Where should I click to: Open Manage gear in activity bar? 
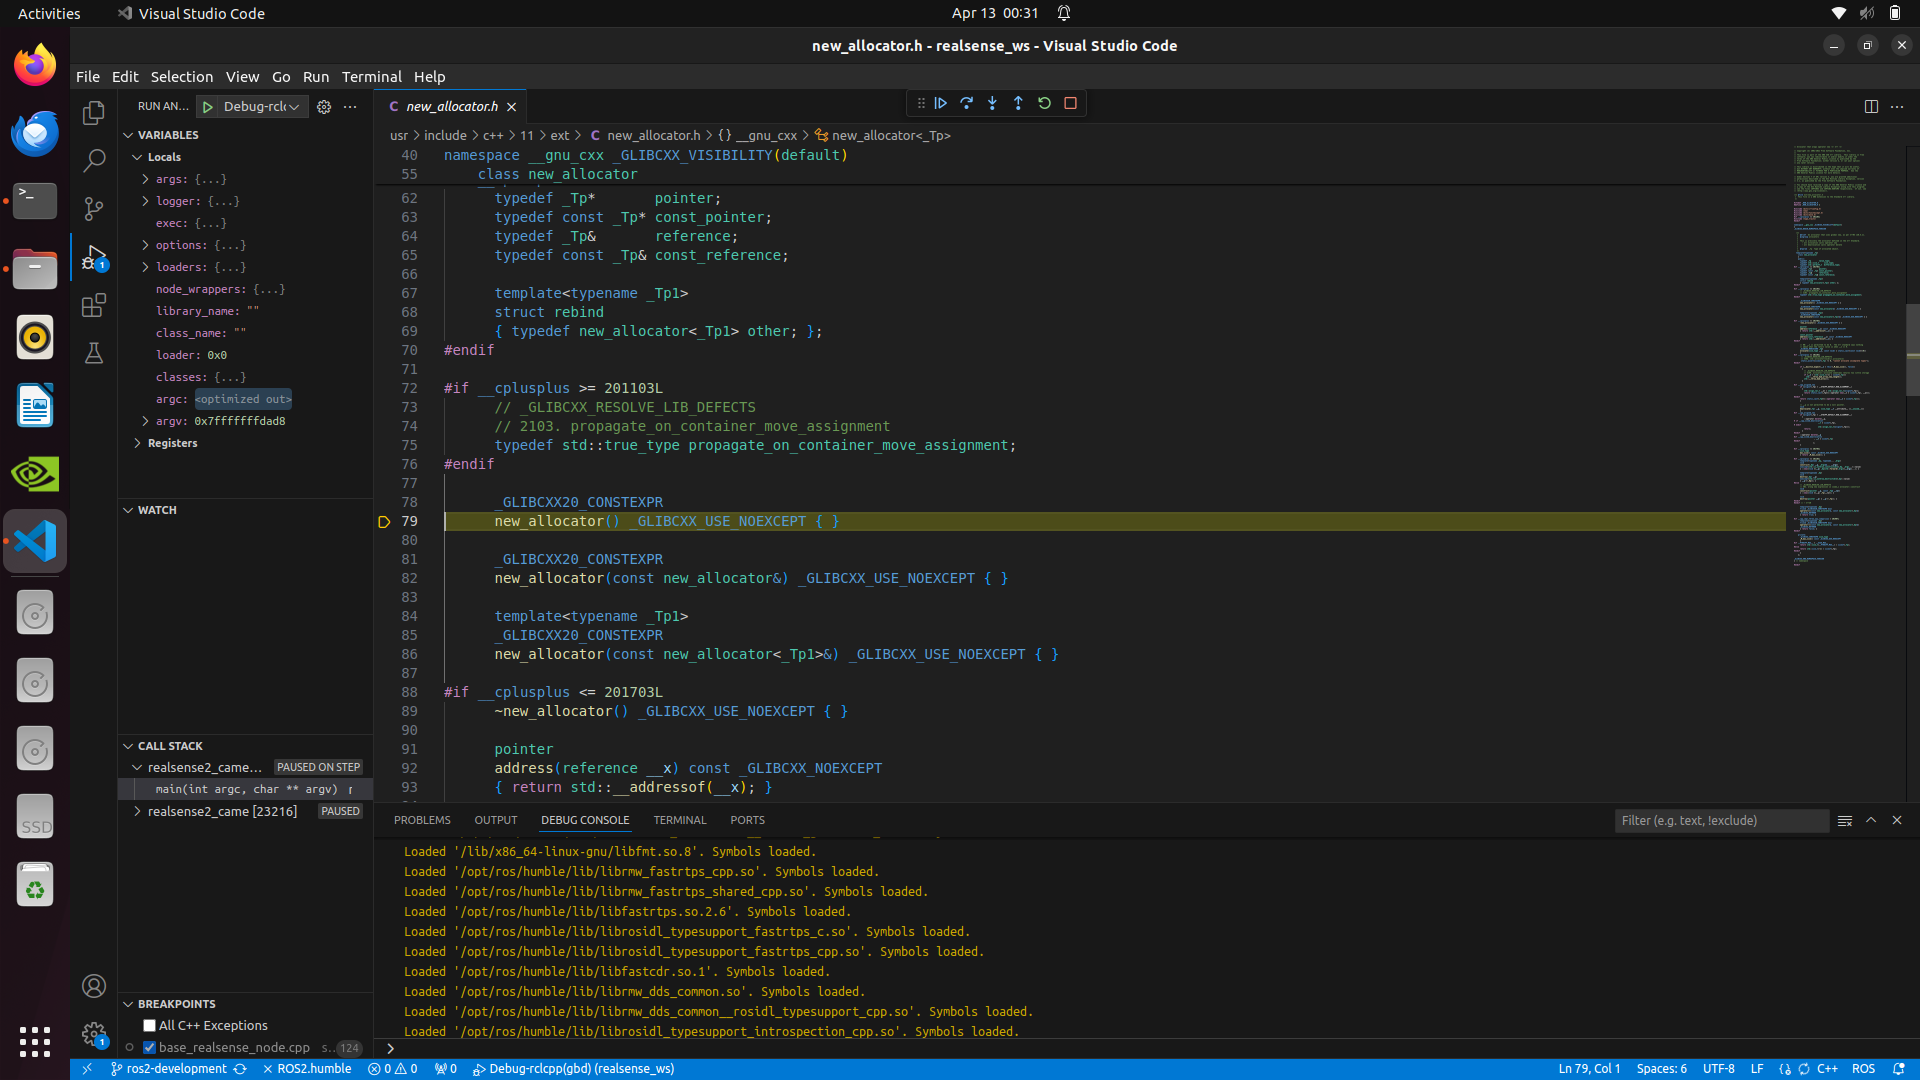click(x=94, y=1034)
